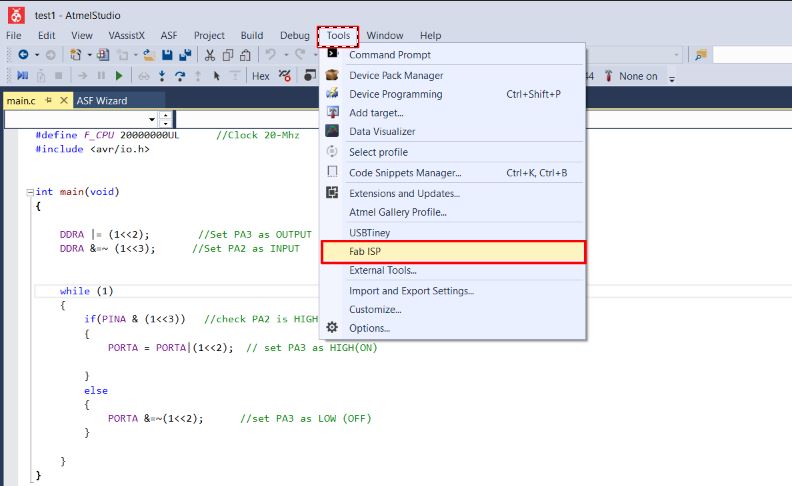Screen dimensions: 792x486
Task: Click the Stop Debugging square icon
Action: pos(59,76)
